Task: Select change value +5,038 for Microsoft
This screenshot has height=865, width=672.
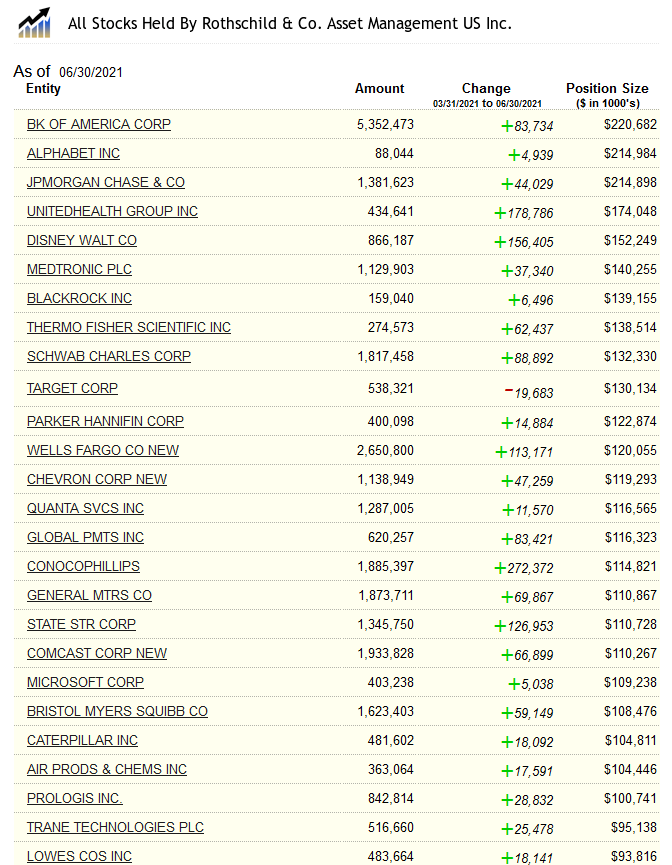Action: [x=530, y=684]
